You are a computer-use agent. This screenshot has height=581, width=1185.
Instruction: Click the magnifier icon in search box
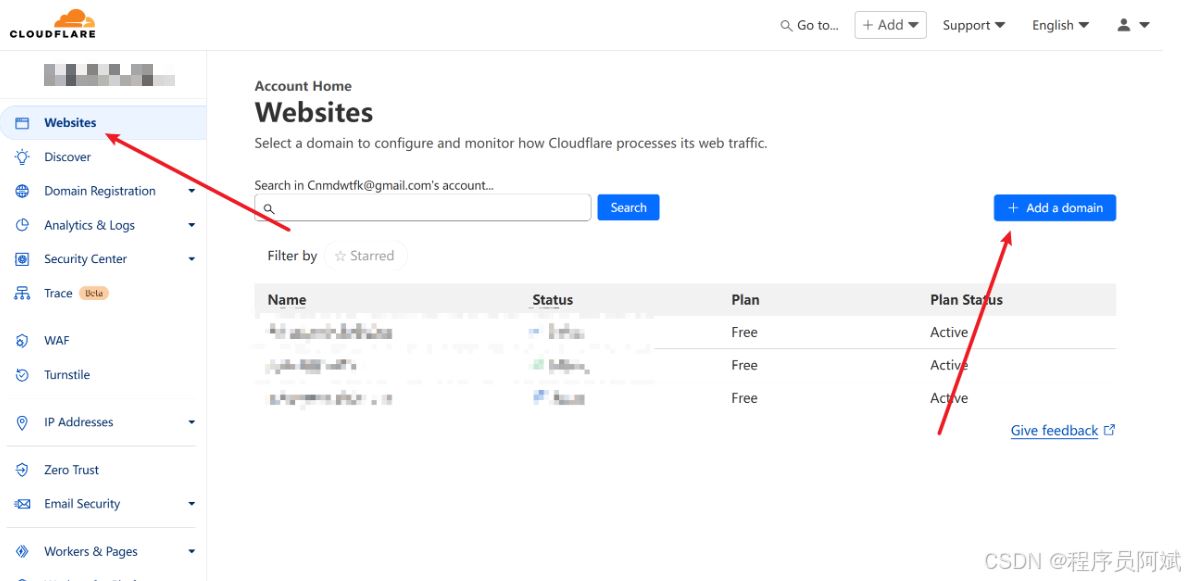click(x=268, y=209)
